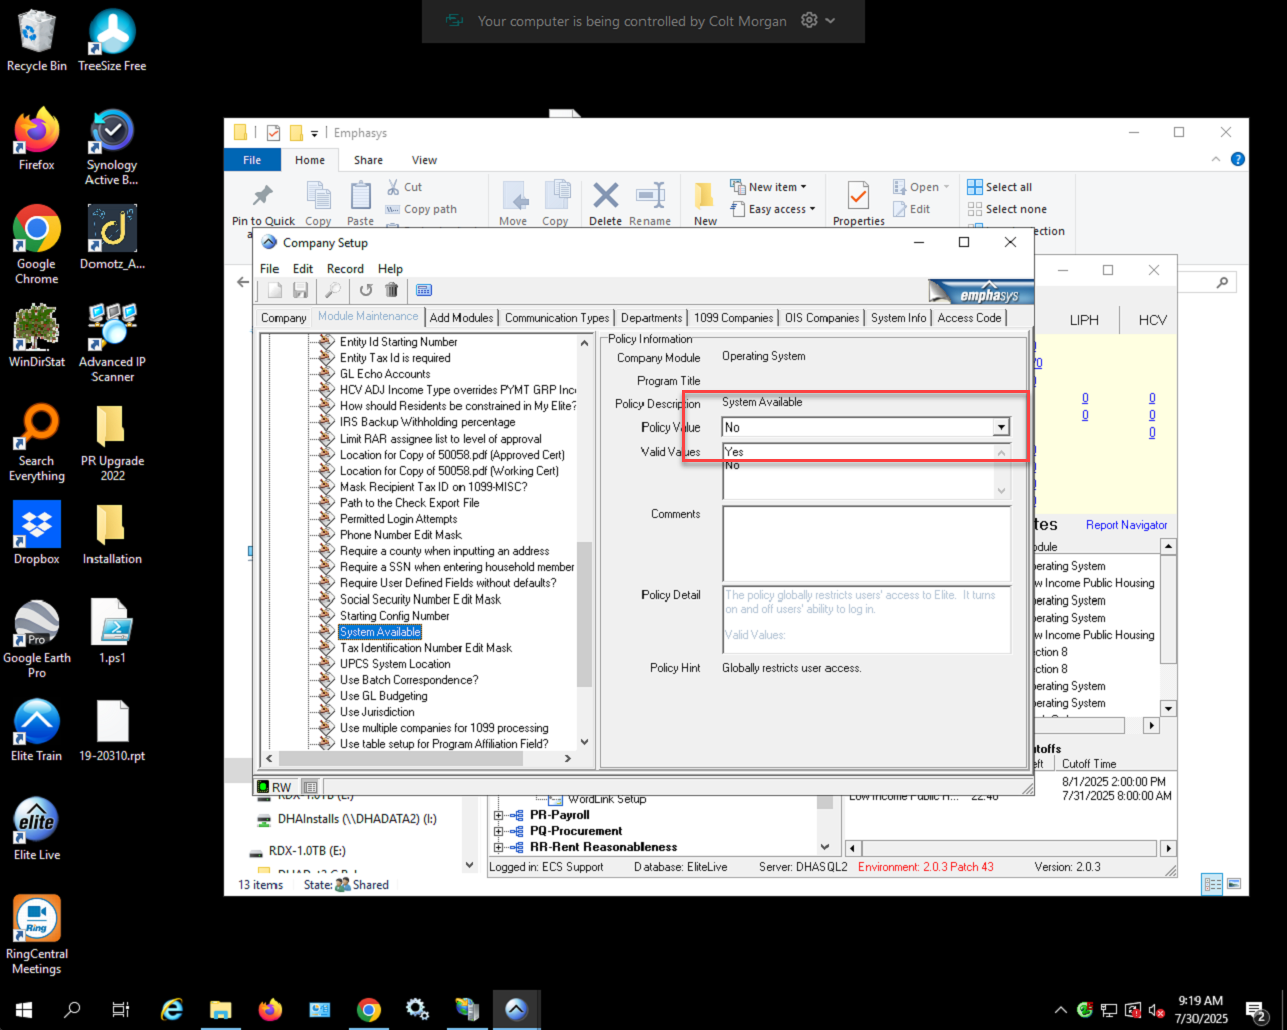Select the Permitted Login Attempts policy
This screenshot has width=1287, height=1030.
pyautogui.click(x=398, y=519)
